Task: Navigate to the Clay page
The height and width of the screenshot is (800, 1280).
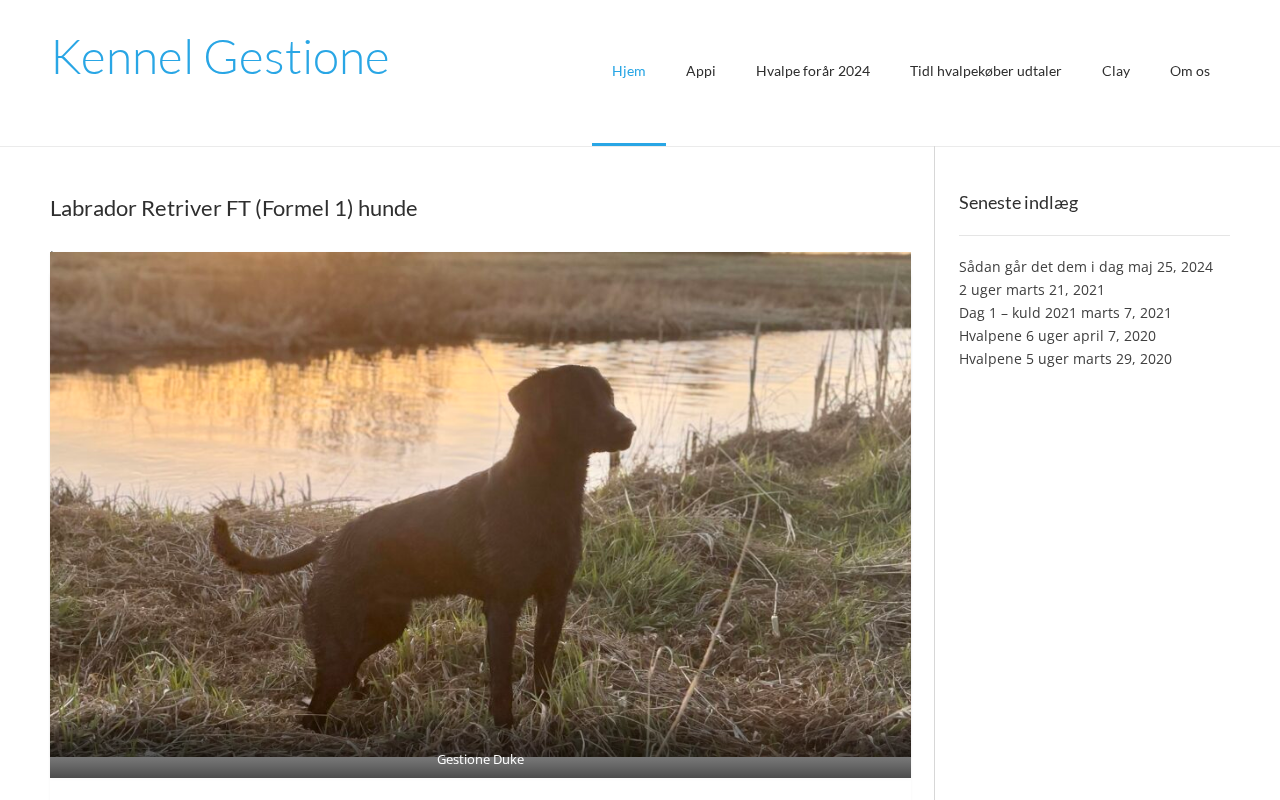Action: [1116, 71]
